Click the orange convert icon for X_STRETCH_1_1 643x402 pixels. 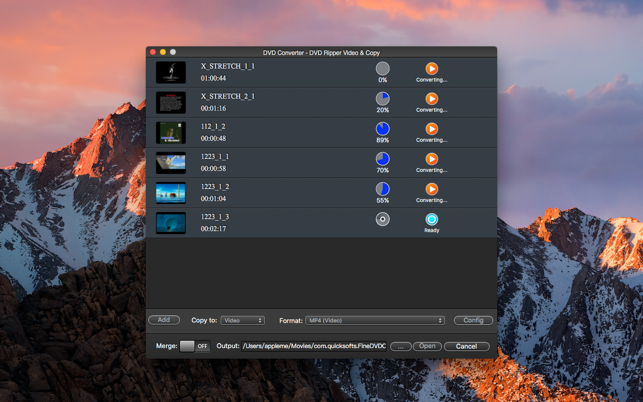click(431, 69)
